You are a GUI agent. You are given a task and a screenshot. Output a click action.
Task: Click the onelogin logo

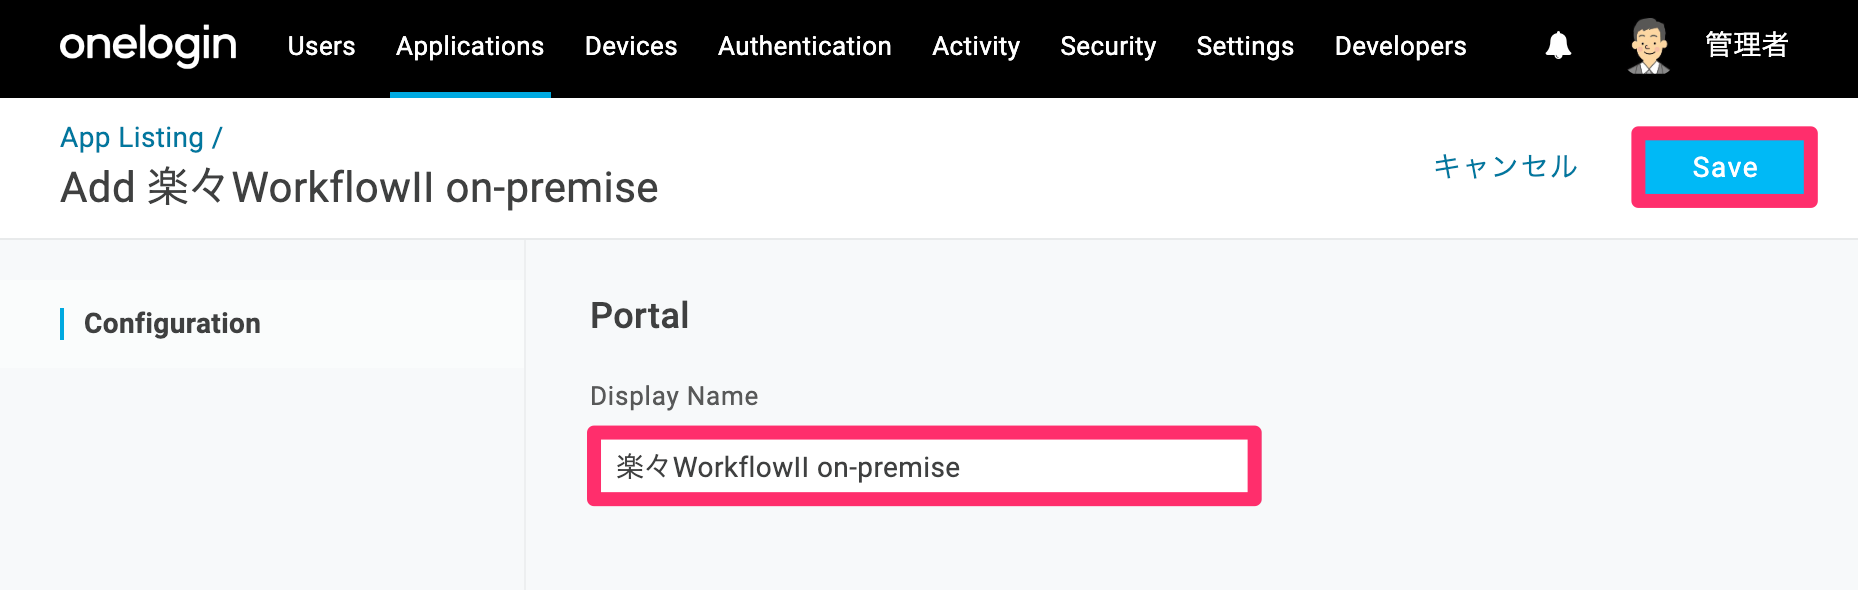pos(148,46)
